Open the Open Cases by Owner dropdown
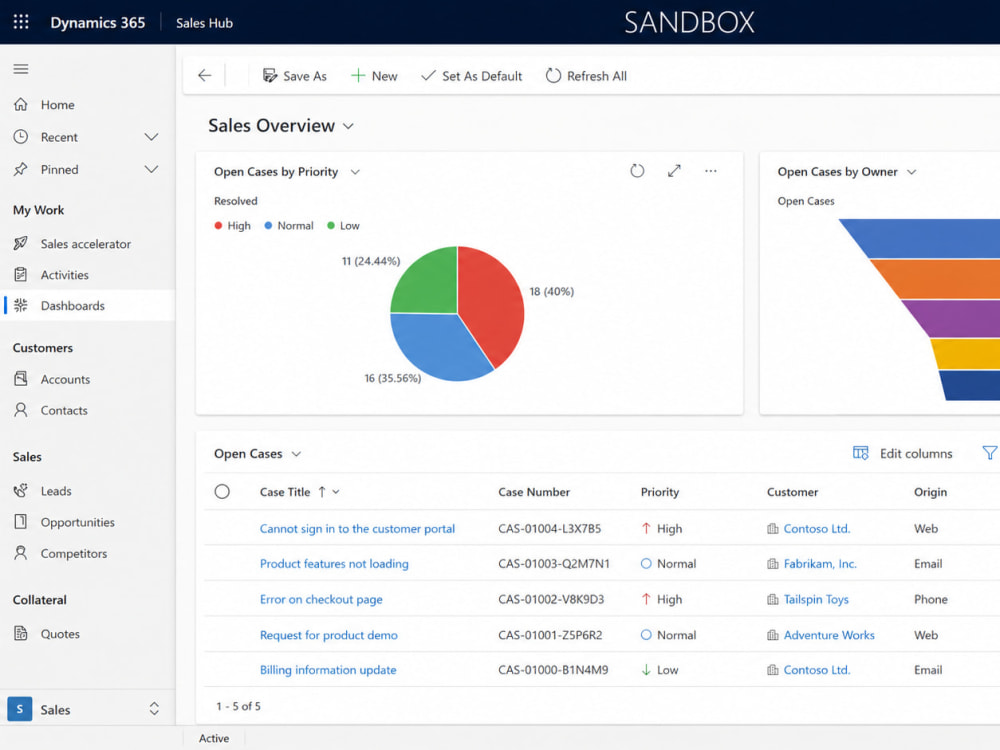The image size is (1000, 750). pos(912,172)
